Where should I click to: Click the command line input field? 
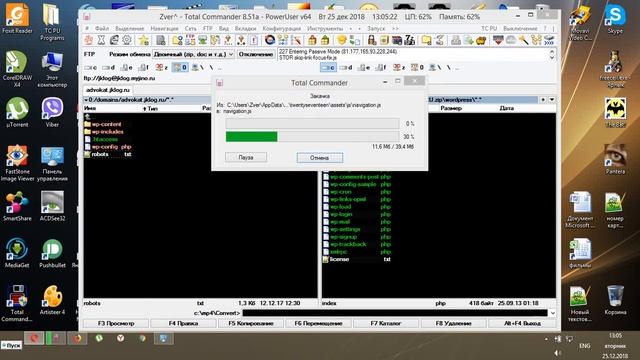click(x=395, y=313)
